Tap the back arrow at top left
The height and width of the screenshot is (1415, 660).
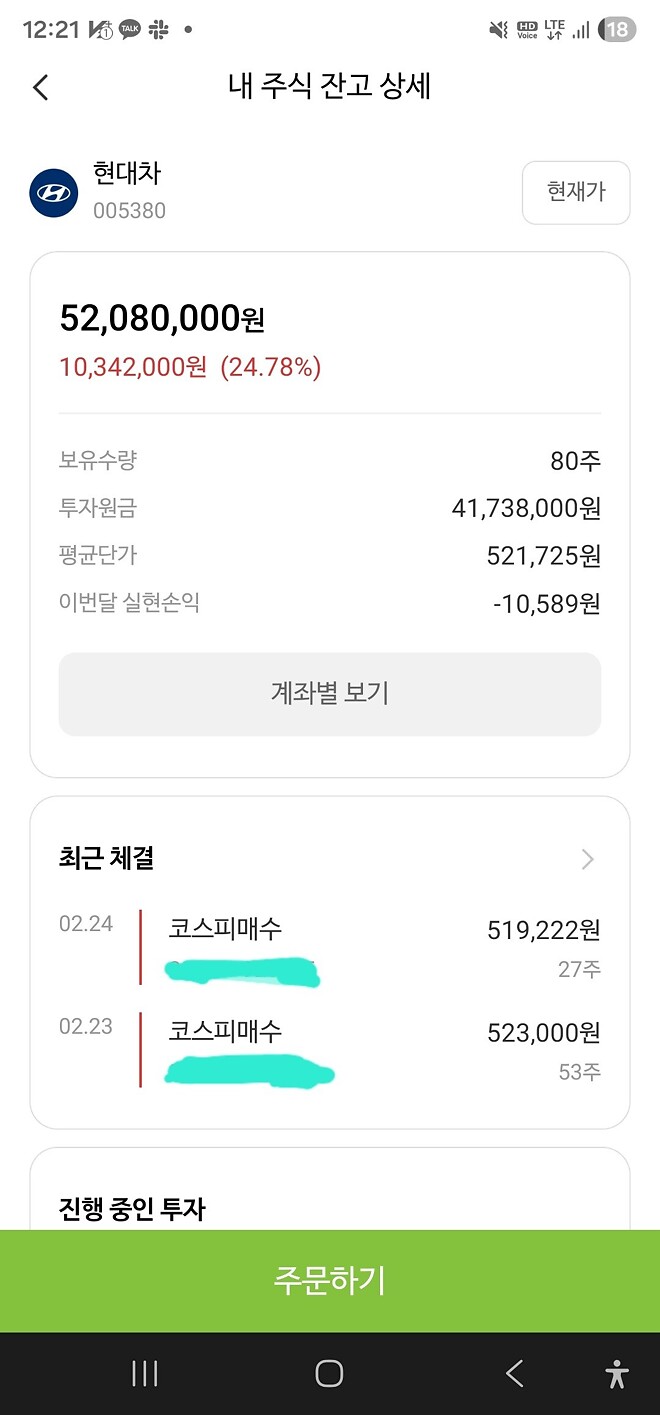[x=40, y=88]
